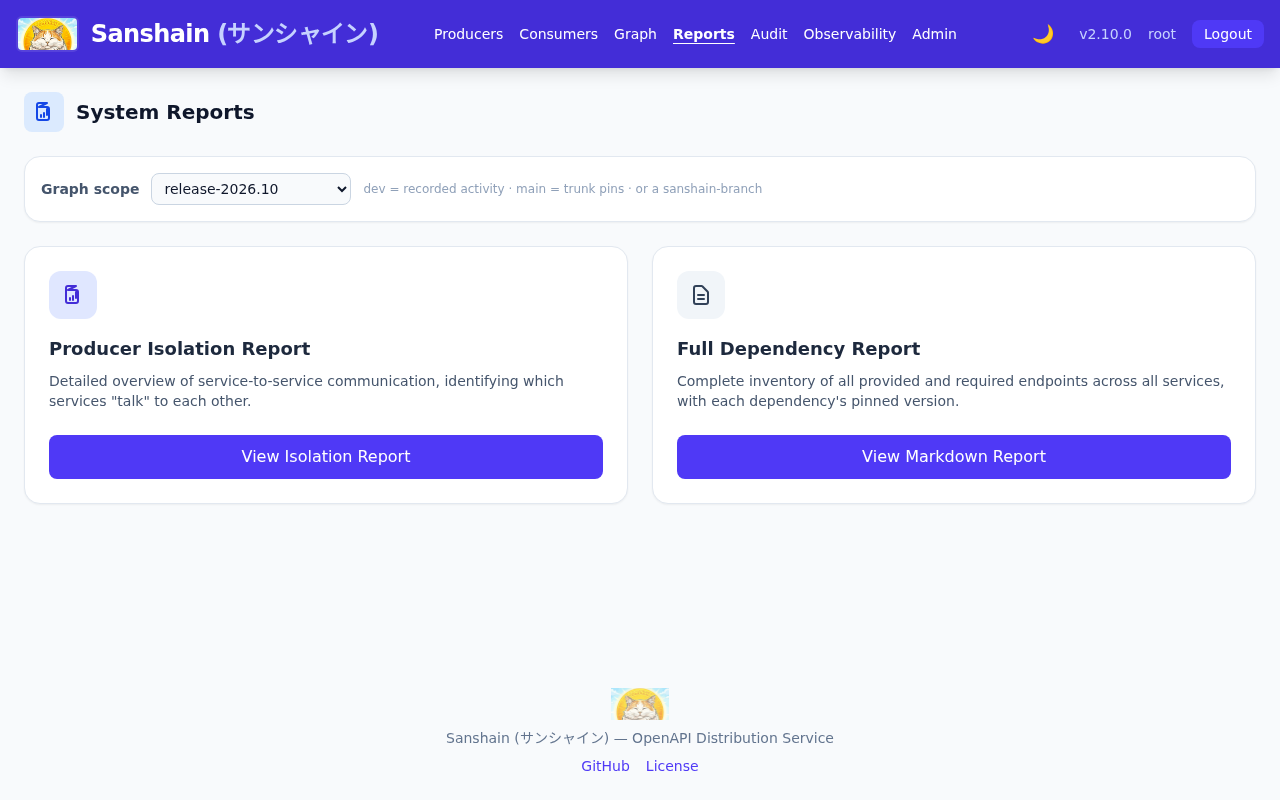Screen dimensions: 1280x800
Task: Click the System Reports heading
Action: click(165, 112)
